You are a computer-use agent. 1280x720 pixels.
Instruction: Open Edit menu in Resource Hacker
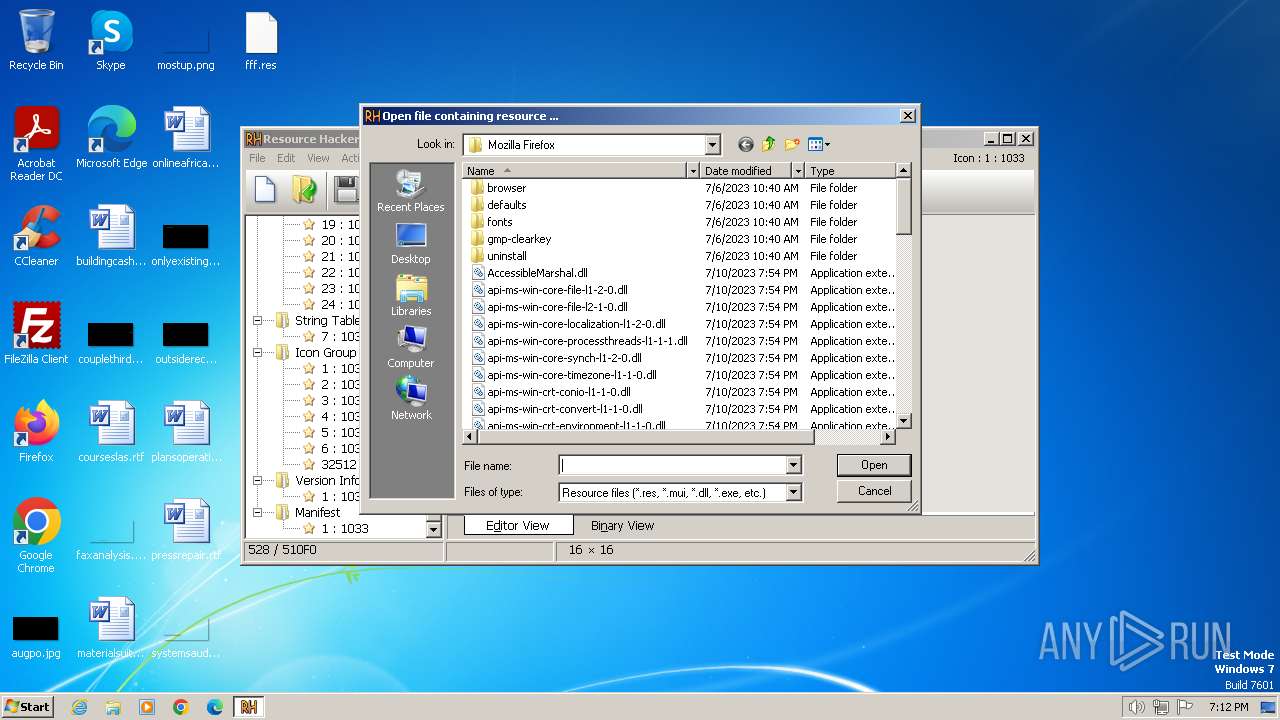tap(286, 158)
